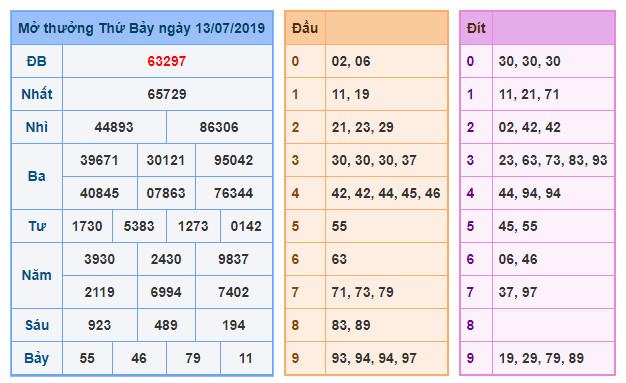Select the "Ba" prize row label
626x383 pixels.
[36, 176]
